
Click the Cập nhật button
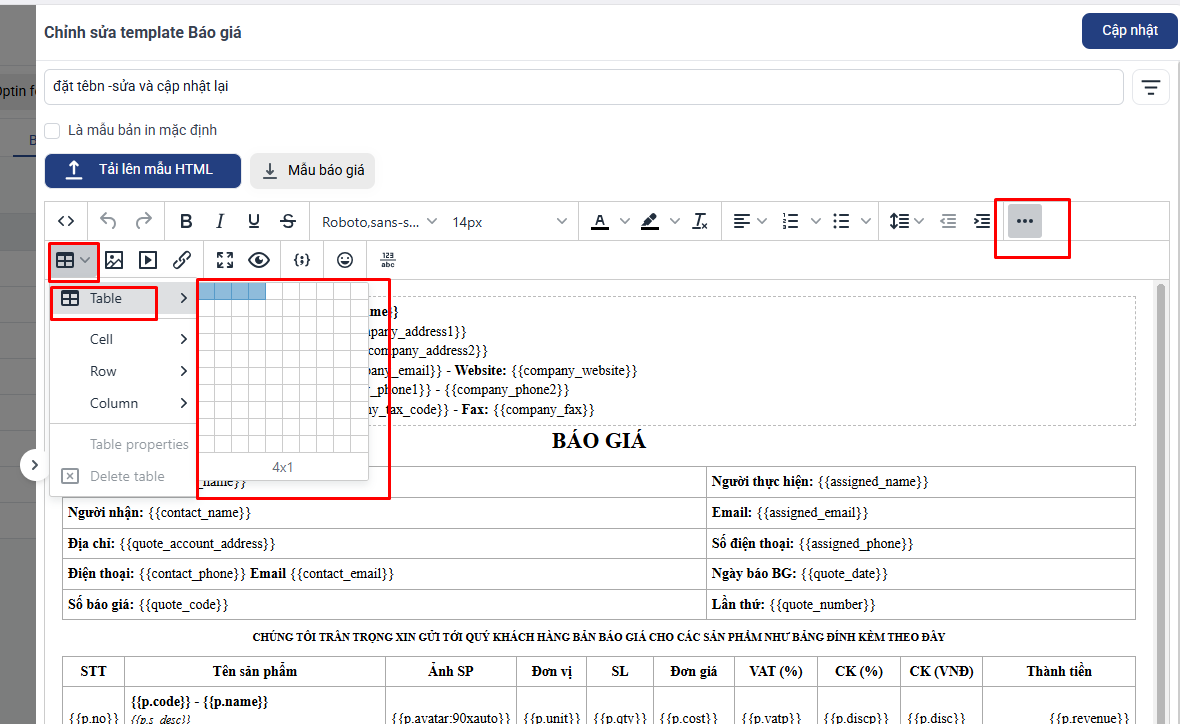click(1129, 31)
